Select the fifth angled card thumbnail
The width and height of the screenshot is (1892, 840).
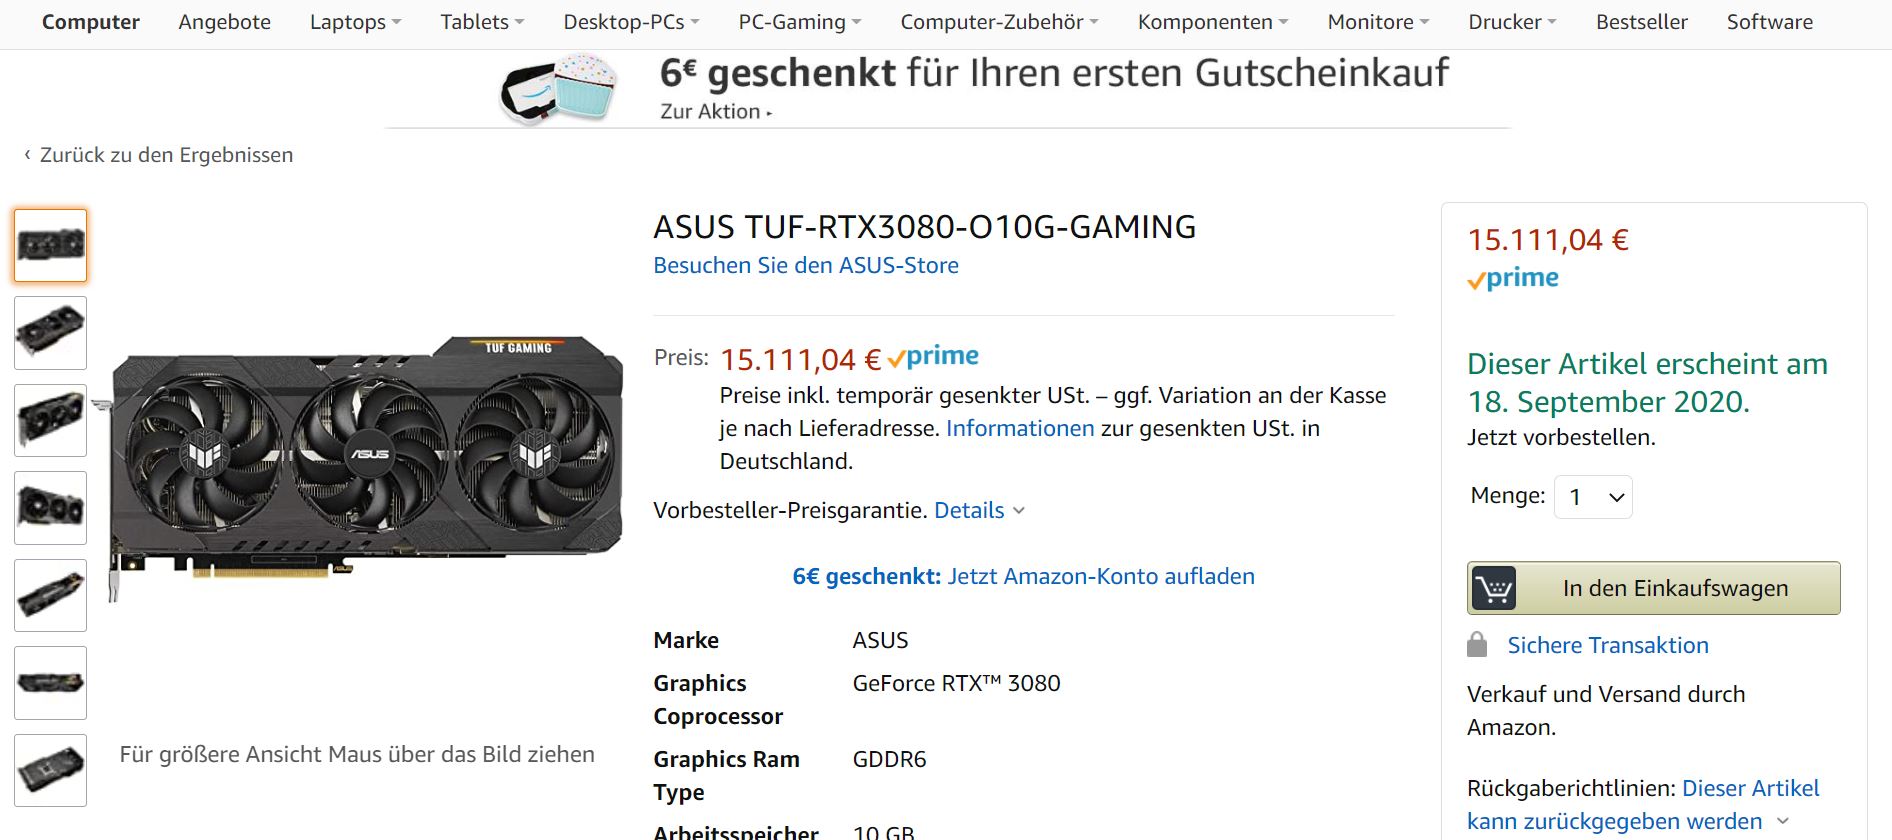(50, 595)
